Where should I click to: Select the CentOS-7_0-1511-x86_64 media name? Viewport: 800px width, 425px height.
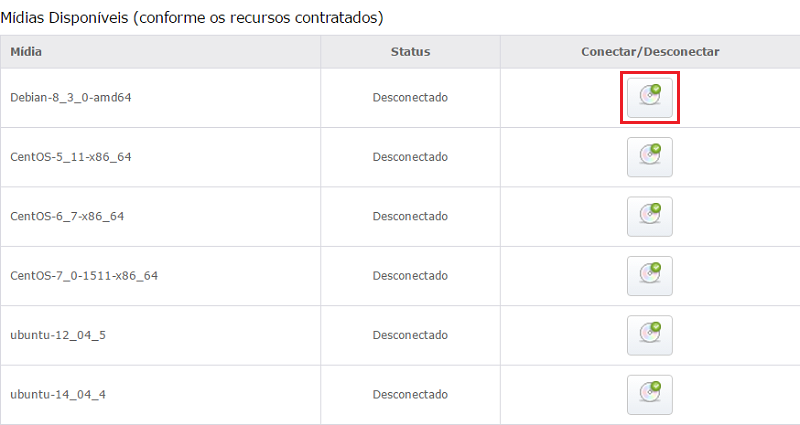pyautogui.click(x=84, y=276)
